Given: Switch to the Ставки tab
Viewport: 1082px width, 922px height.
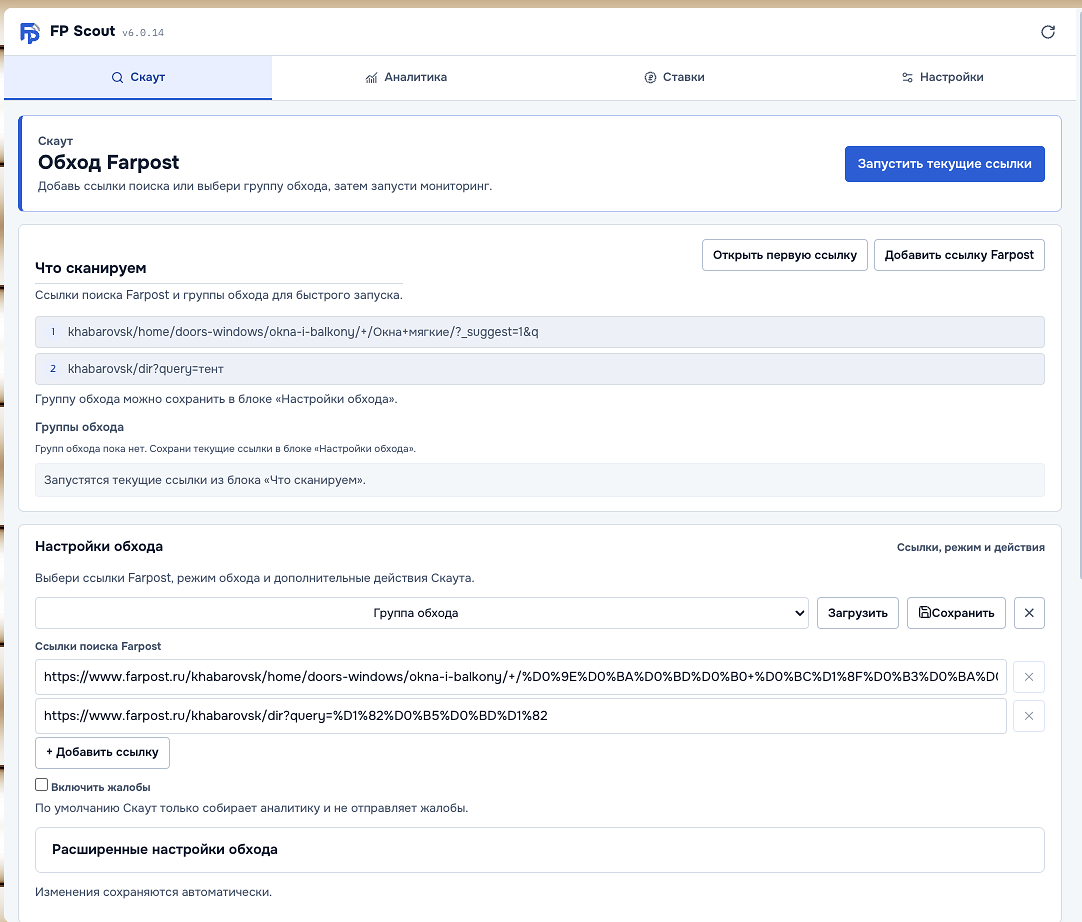Looking at the screenshot, I should click(673, 77).
